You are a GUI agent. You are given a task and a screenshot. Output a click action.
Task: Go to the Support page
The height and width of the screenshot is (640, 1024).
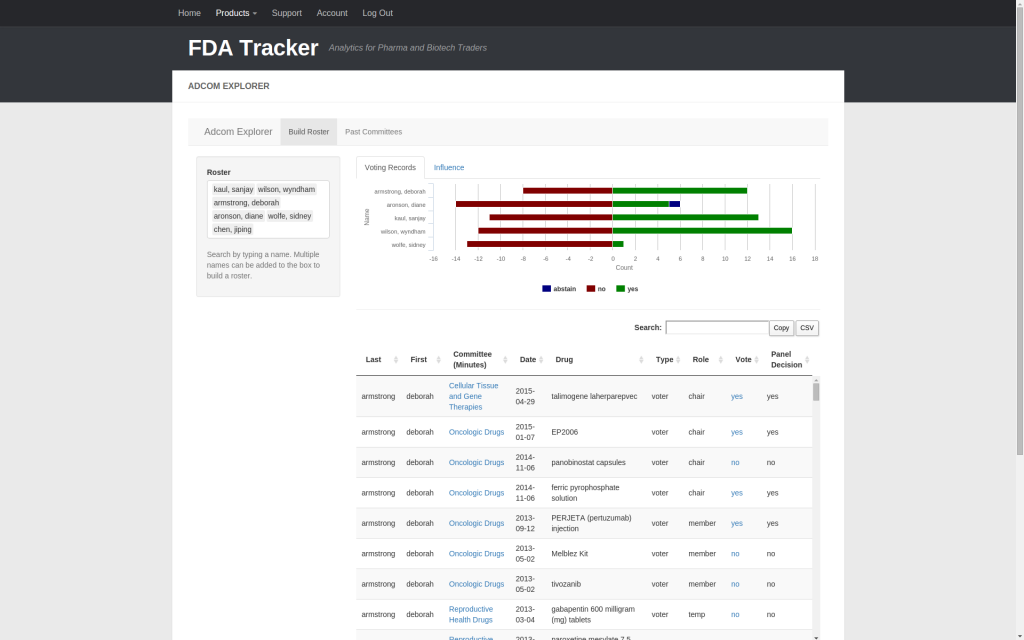(x=287, y=13)
